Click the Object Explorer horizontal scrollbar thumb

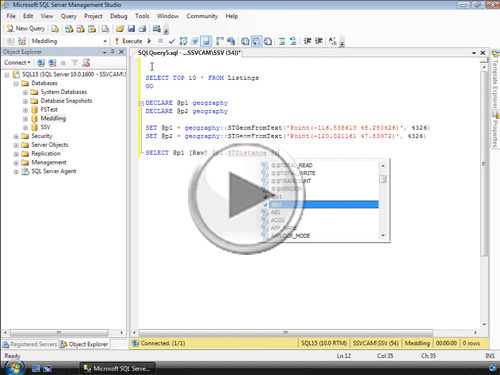coord(59,333)
